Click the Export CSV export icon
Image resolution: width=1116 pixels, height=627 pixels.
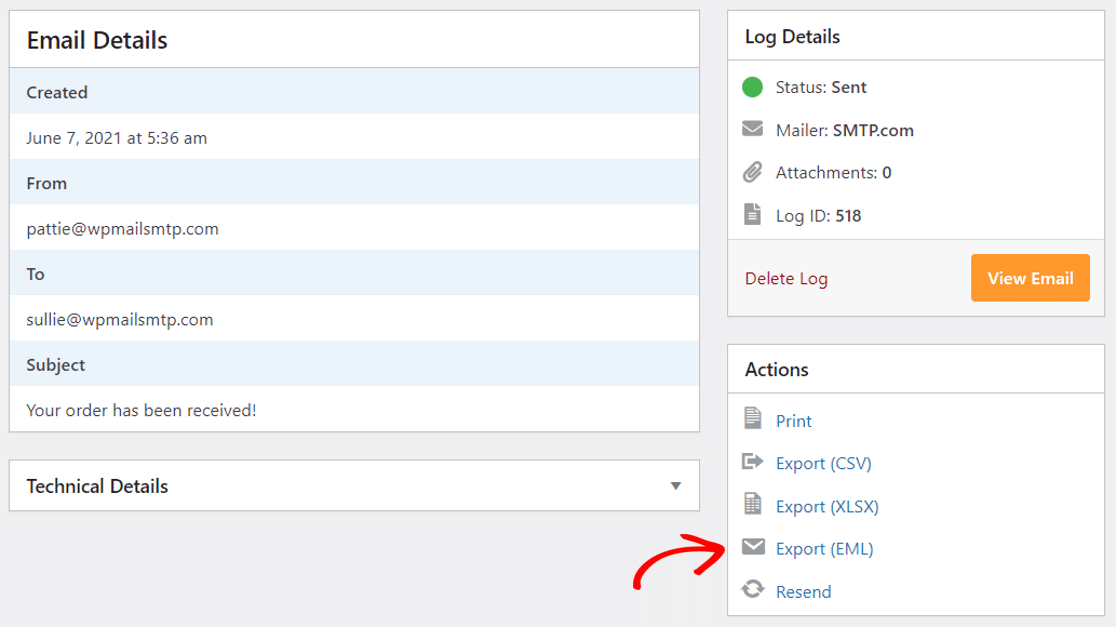pos(753,463)
